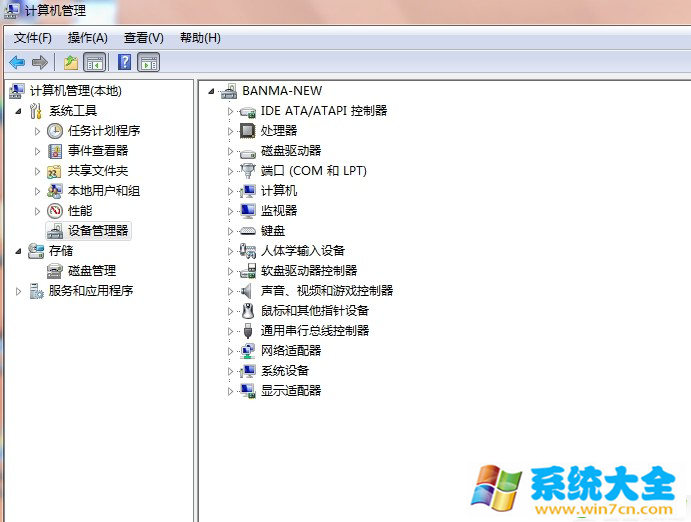The width and height of the screenshot is (691, 522).
Task: Click the 共享文件夹 icon
Action: tap(54, 171)
